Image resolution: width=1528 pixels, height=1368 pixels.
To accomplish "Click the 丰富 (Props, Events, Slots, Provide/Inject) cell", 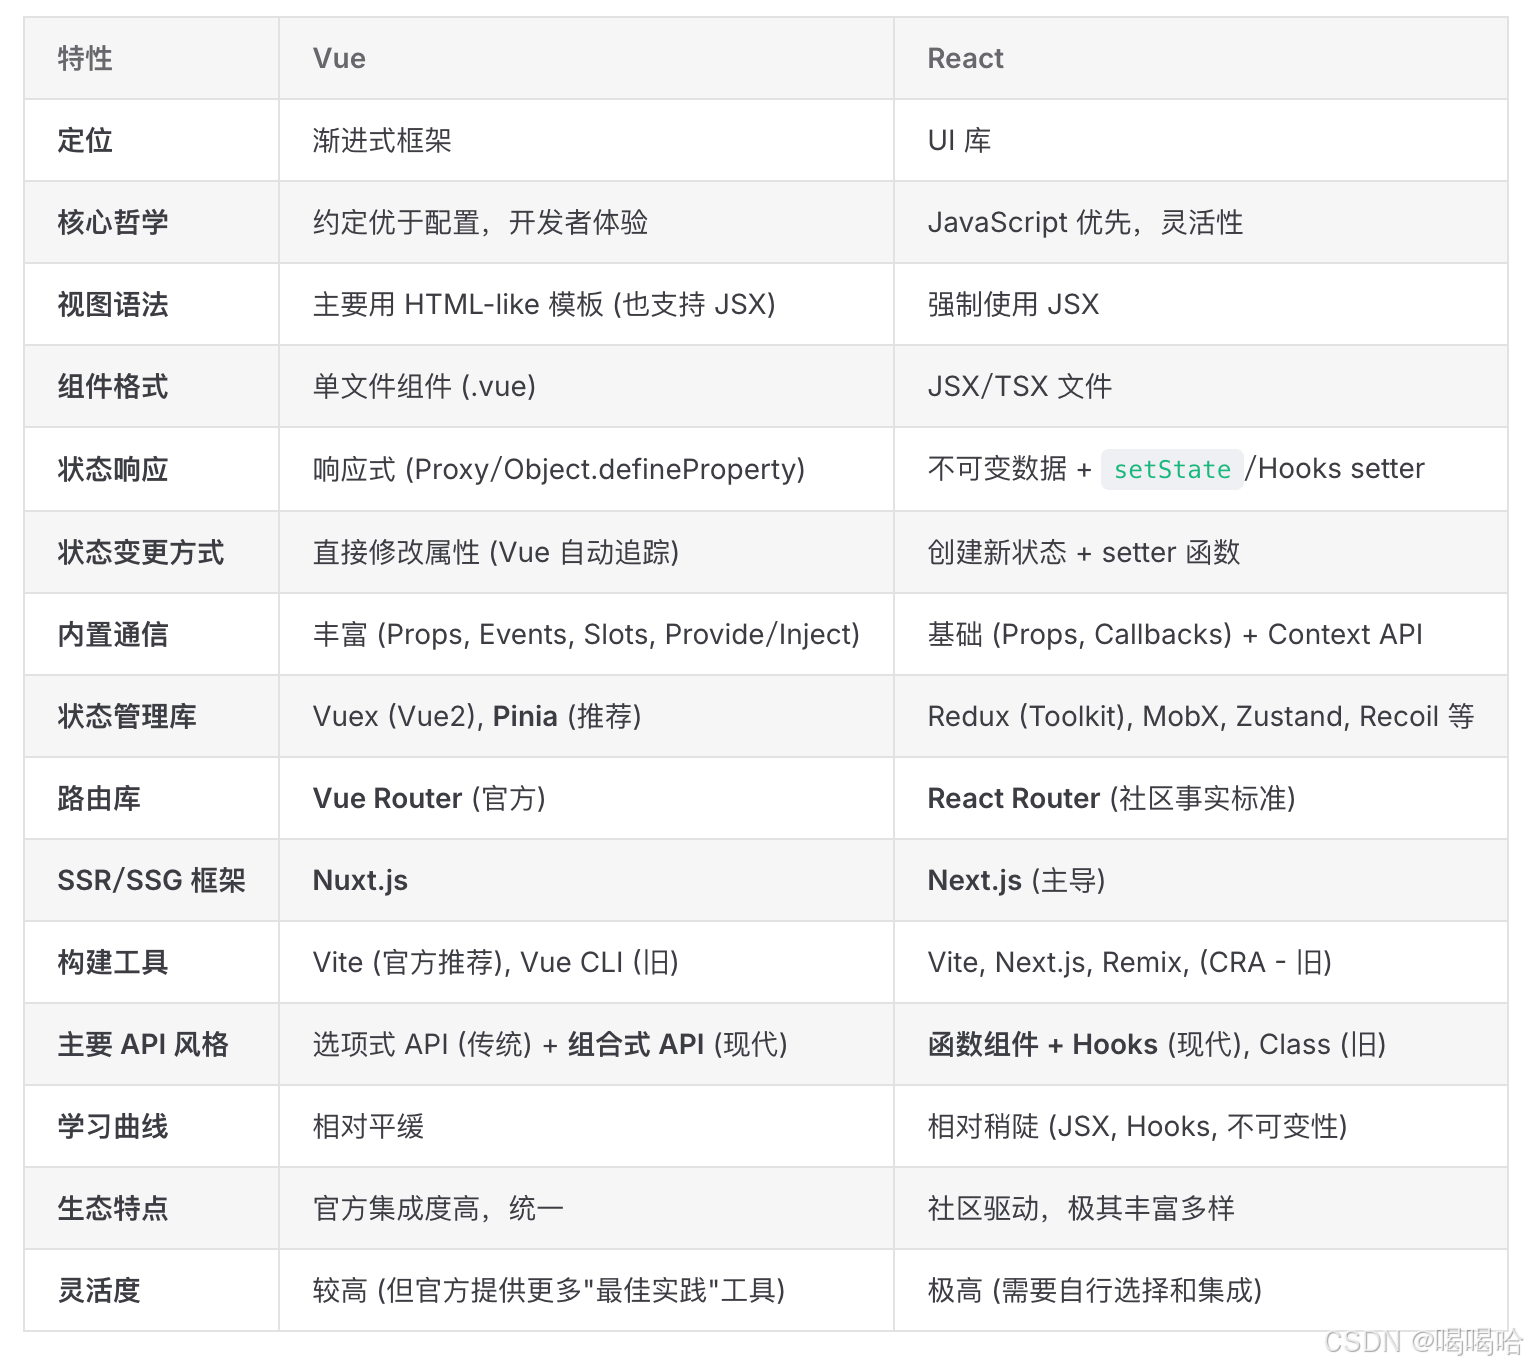I will 586,634.
